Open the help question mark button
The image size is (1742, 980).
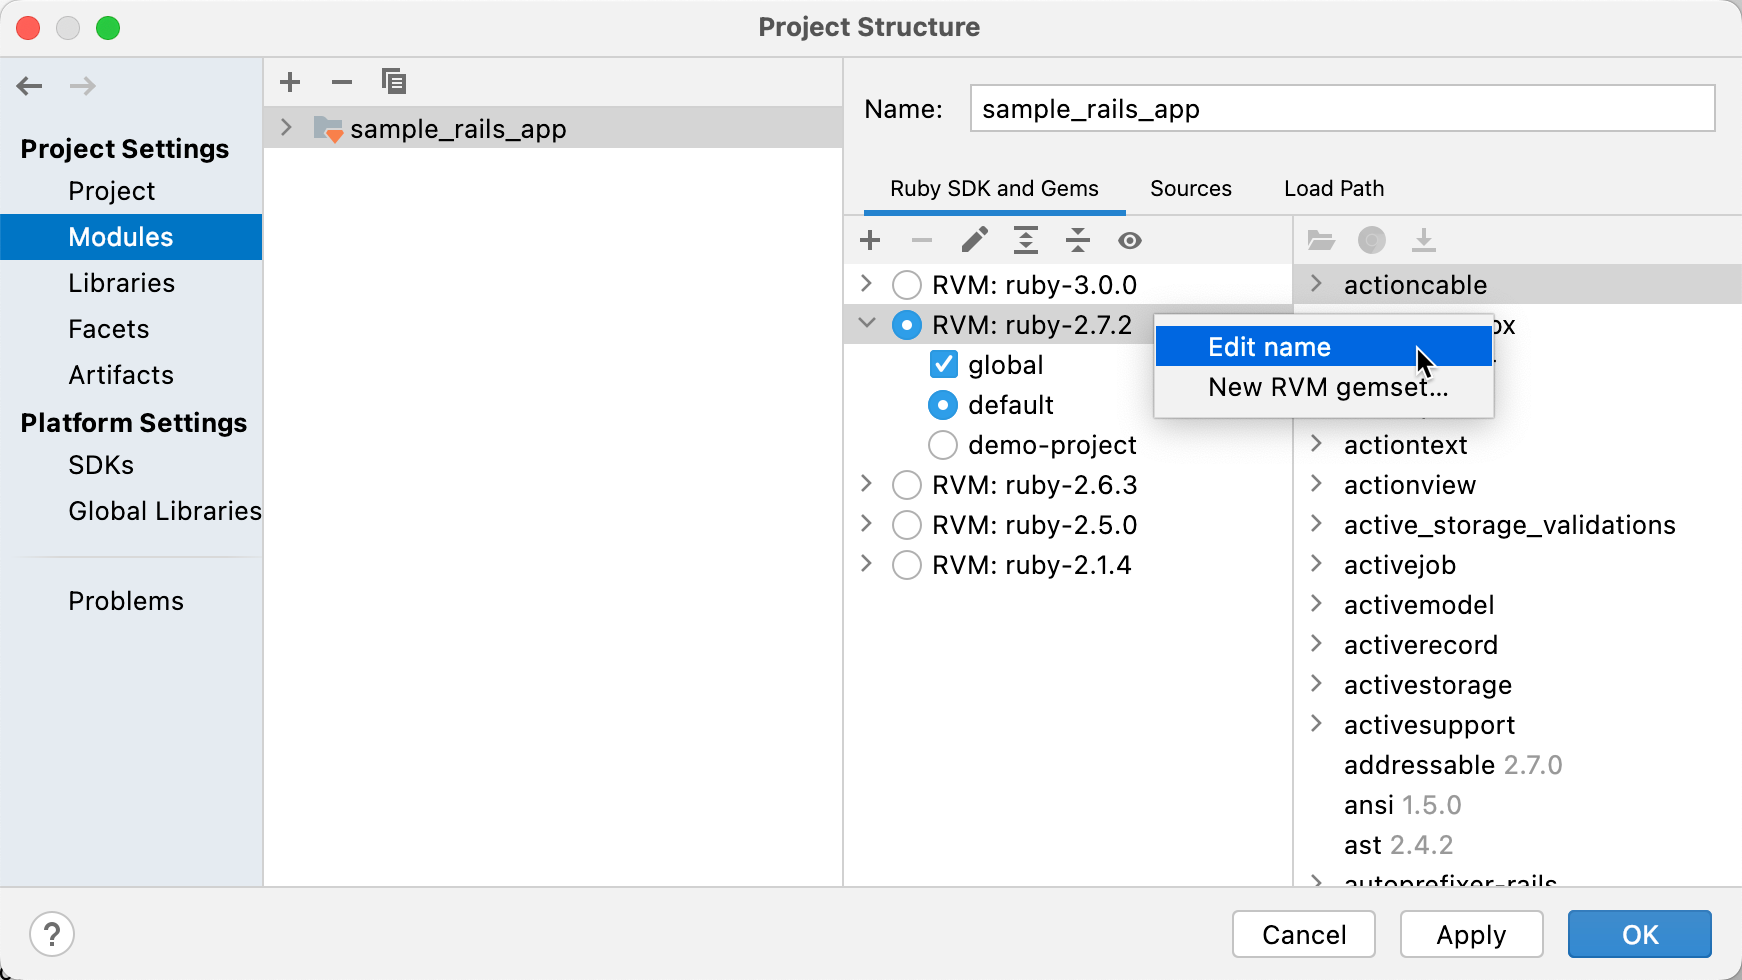(52, 935)
